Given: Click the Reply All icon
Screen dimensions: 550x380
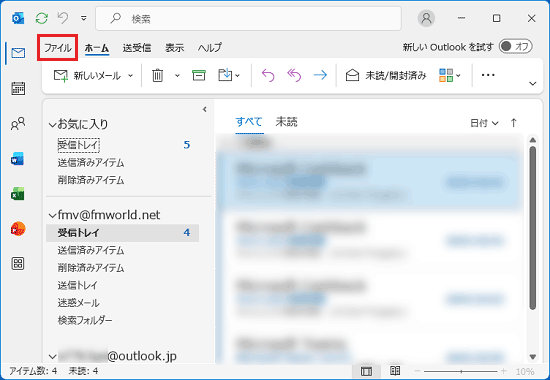Looking at the screenshot, I should pos(294,75).
